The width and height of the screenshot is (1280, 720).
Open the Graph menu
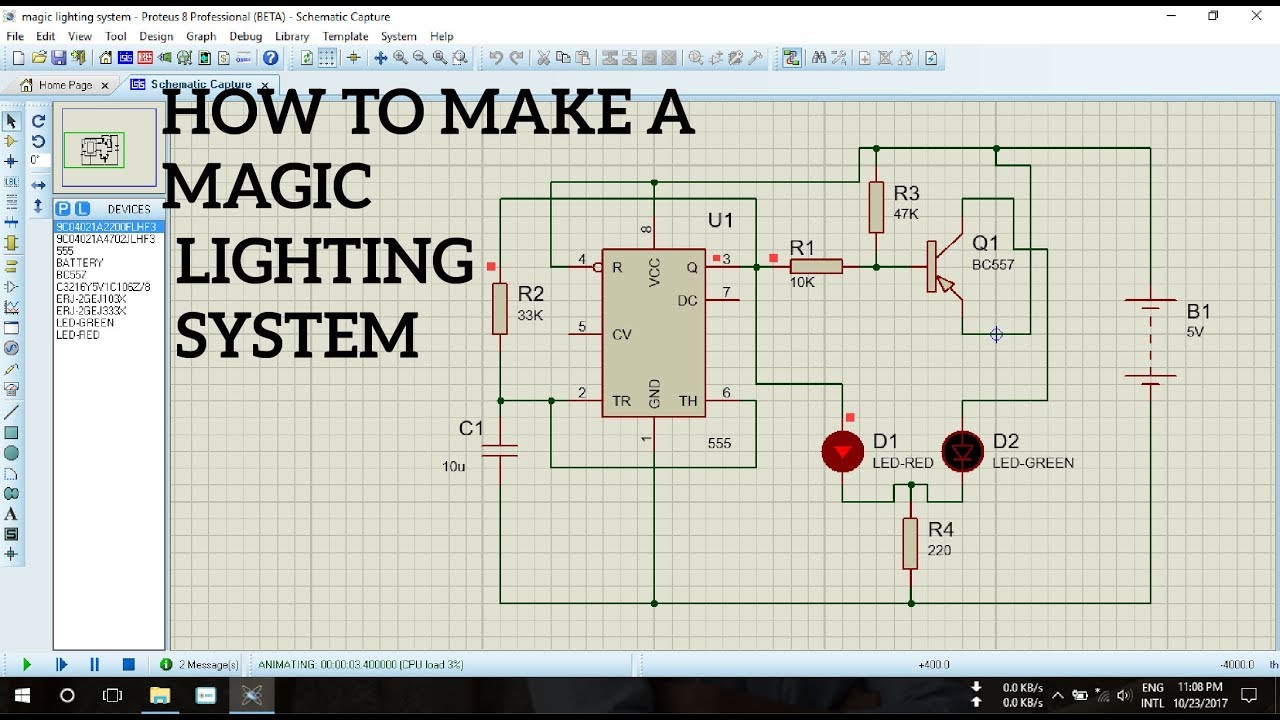tap(201, 36)
